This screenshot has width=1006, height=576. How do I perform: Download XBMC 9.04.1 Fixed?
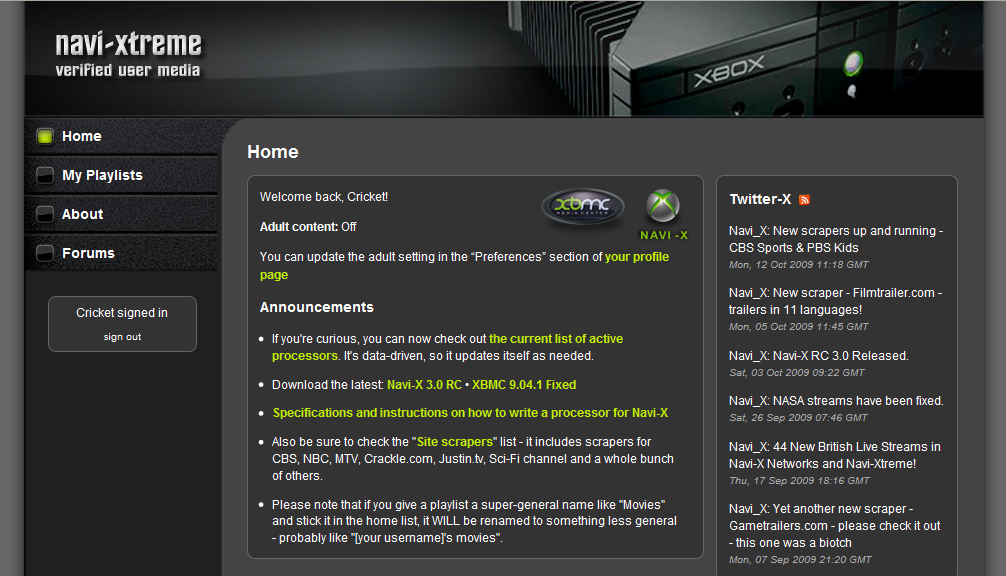pos(524,385)
